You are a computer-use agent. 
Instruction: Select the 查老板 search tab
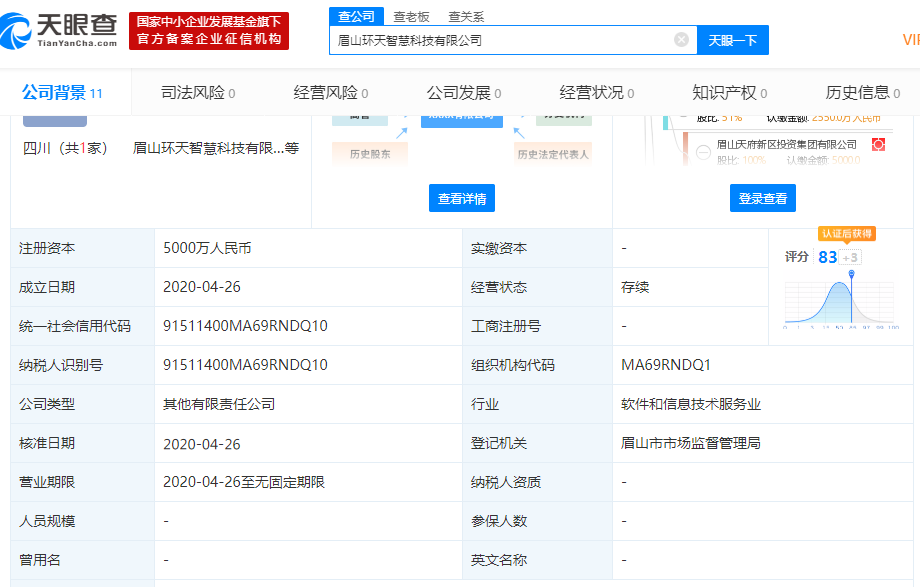[x=411, y=17]
